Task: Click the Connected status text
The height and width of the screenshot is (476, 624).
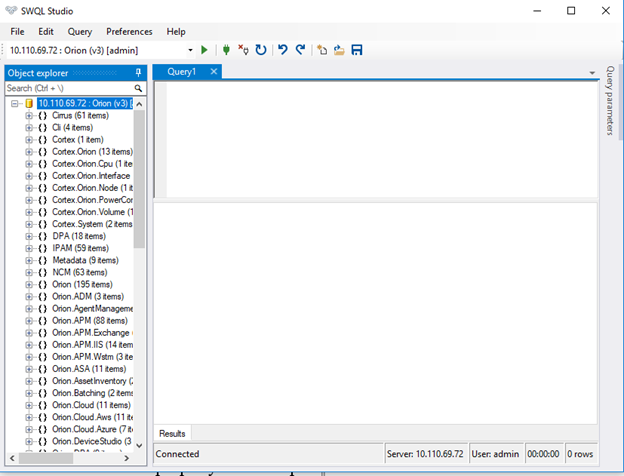Action: pos(177,454)
